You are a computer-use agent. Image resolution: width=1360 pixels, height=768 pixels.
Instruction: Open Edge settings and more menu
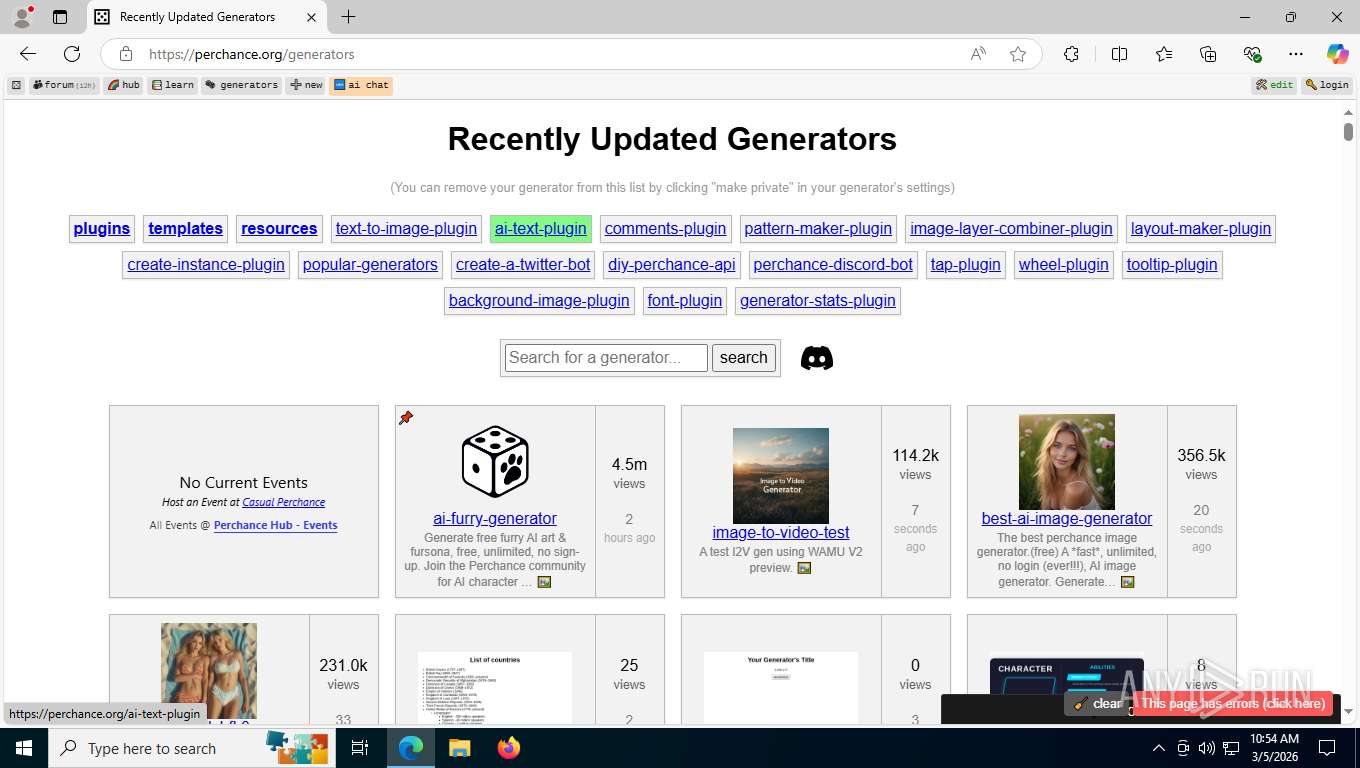point(1296,54)
